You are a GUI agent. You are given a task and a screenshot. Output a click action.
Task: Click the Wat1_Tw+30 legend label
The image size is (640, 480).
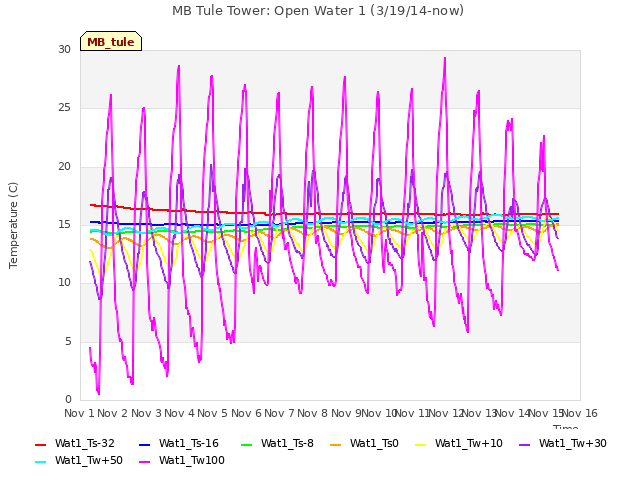573,443
